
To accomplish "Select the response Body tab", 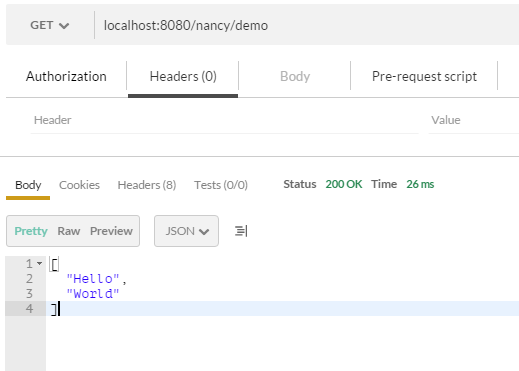I will point(28,185).
